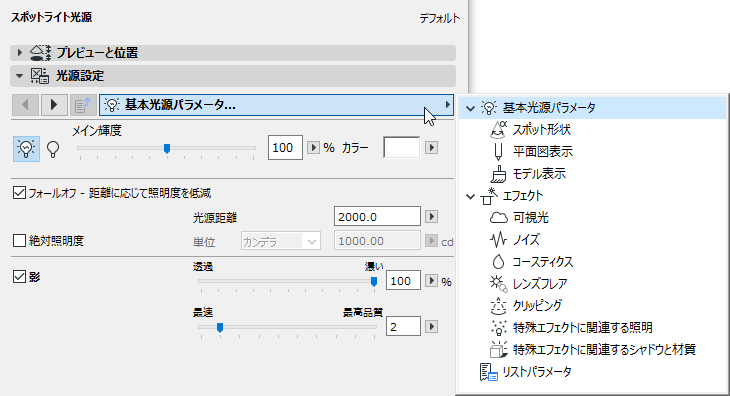Click the レンズフレア sun icon
730x396 pixels.
pos(498,283)
